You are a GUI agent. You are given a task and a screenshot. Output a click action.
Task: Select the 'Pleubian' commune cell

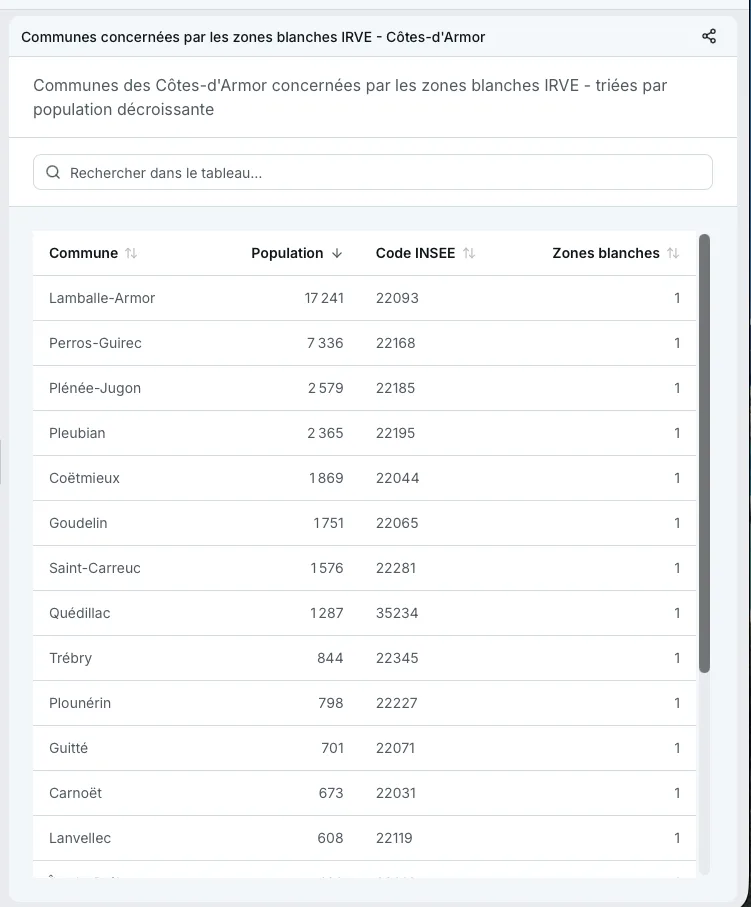[x=77, y=433]
